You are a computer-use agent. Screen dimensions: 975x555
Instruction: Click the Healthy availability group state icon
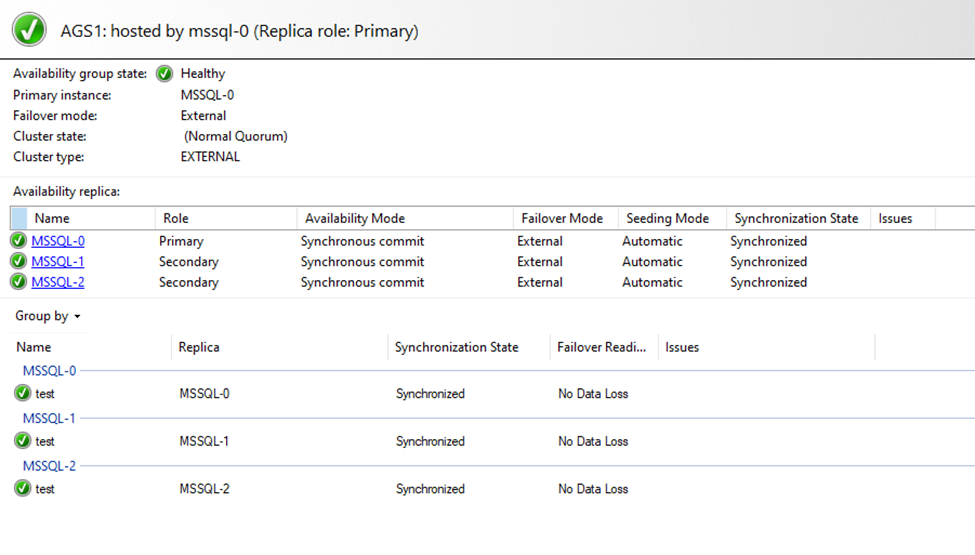coord(164,74)
